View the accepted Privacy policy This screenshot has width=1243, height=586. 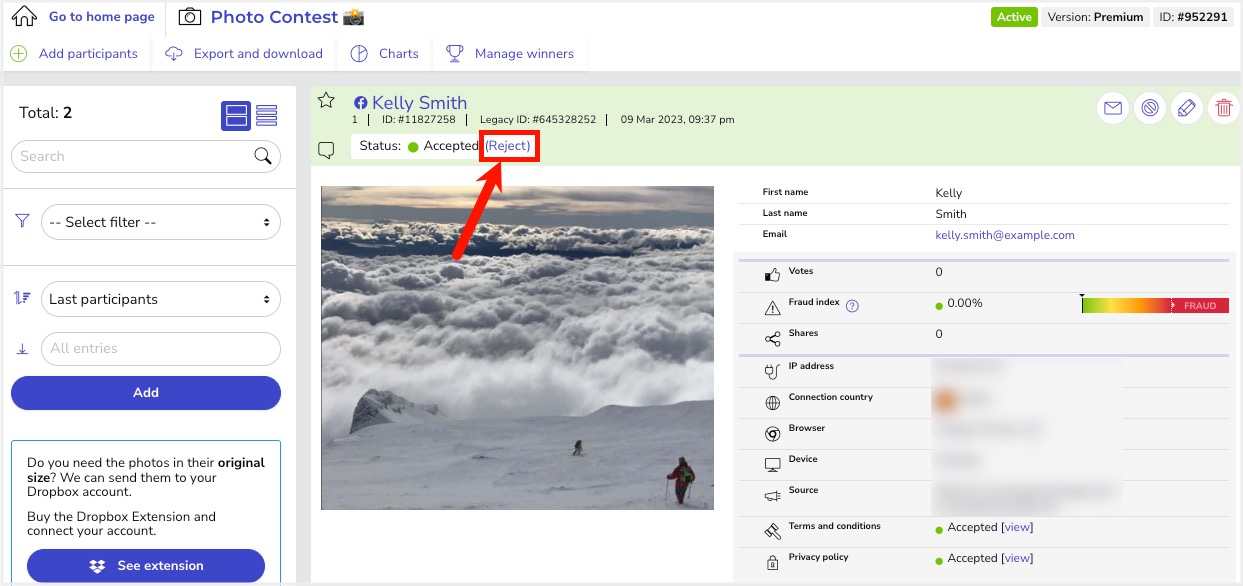point(1017,558)
